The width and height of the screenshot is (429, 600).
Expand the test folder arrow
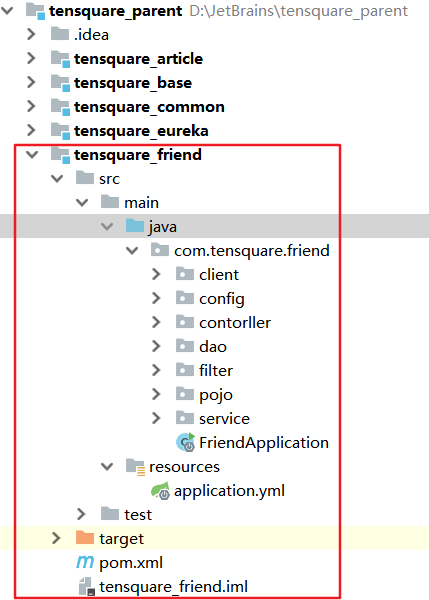tap(81, 514)
